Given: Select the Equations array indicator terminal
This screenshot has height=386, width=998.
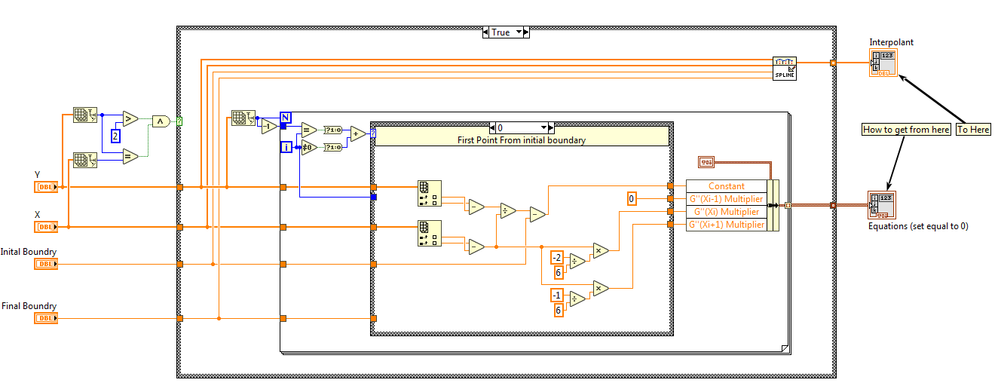Looking at the screenshot, I should [x=882, y=205].
